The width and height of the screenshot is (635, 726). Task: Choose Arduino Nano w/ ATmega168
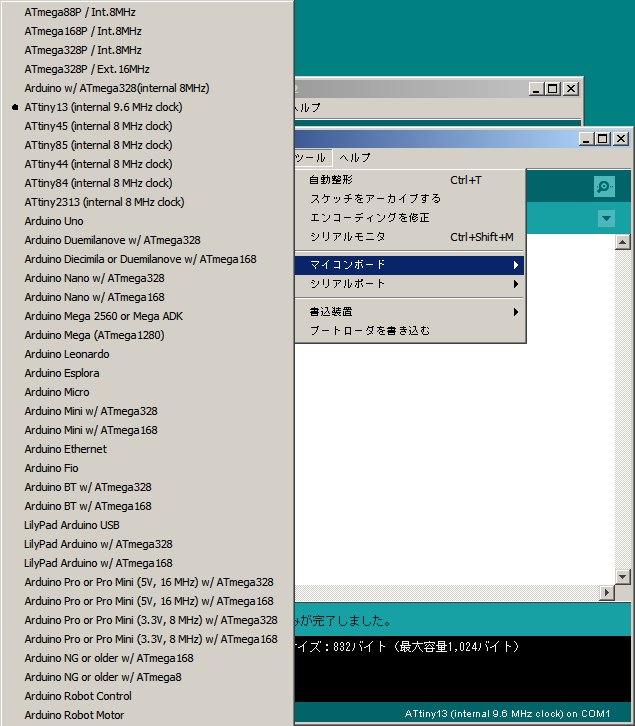(x=147, y=297)
